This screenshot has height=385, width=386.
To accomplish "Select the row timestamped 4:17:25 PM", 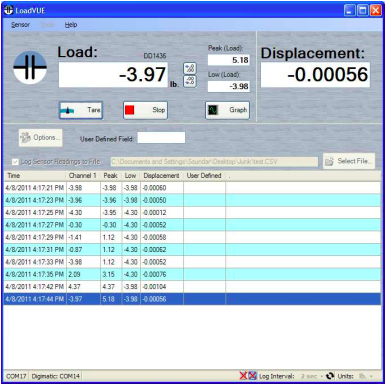I will [x=192, y=213].
